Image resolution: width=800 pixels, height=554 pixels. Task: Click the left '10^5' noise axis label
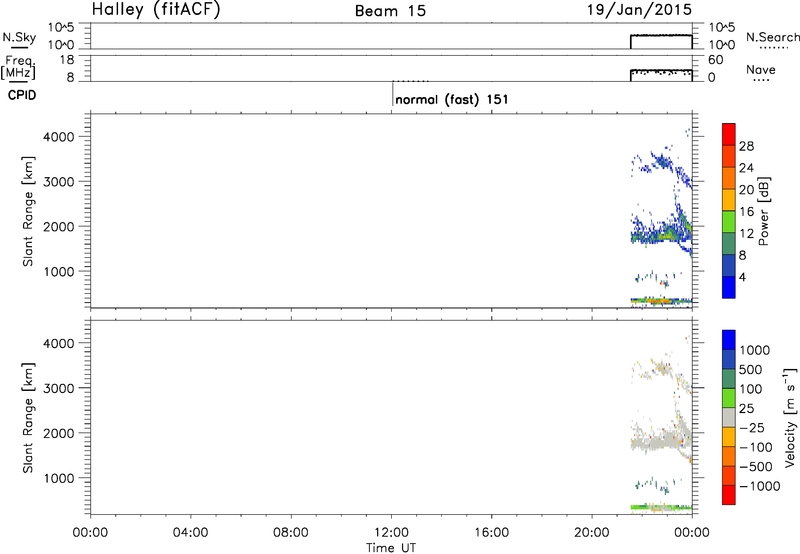pos(61,28)
